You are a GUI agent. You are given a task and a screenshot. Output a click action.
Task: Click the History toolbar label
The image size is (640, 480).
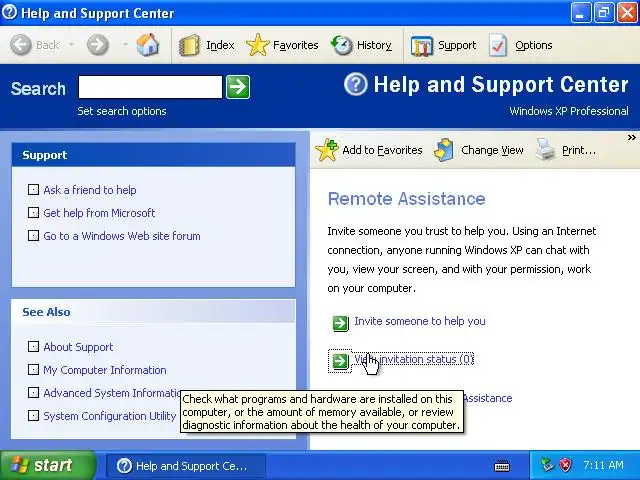[x=374, y=45]
